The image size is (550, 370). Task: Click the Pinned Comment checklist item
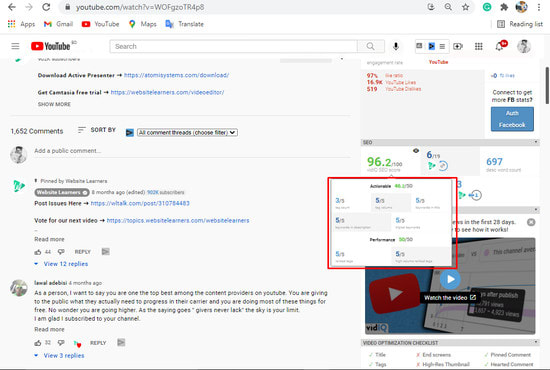(x=507, y=355)
